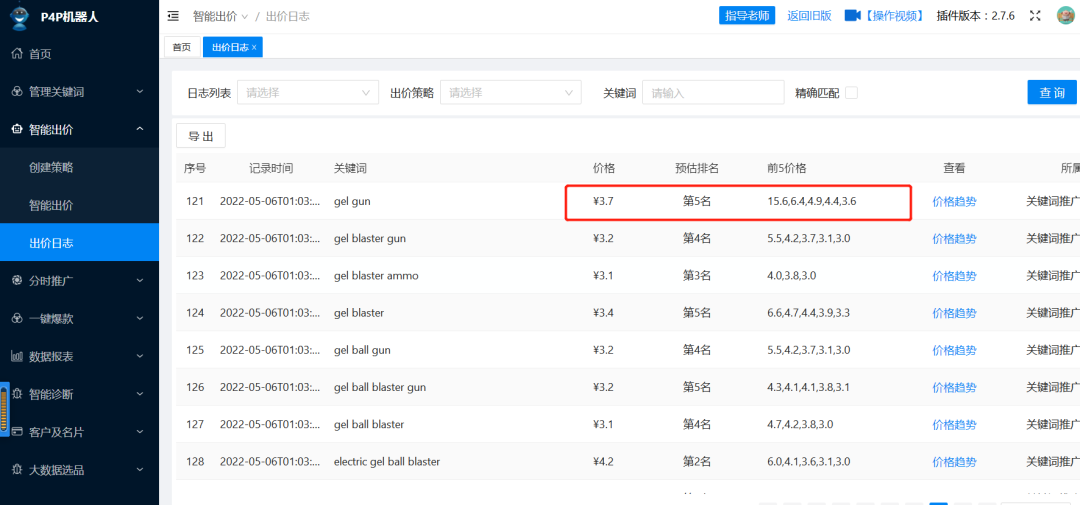
Task: View 价格趋势 for electric gel ball blaster
Action: coord(954,462)
